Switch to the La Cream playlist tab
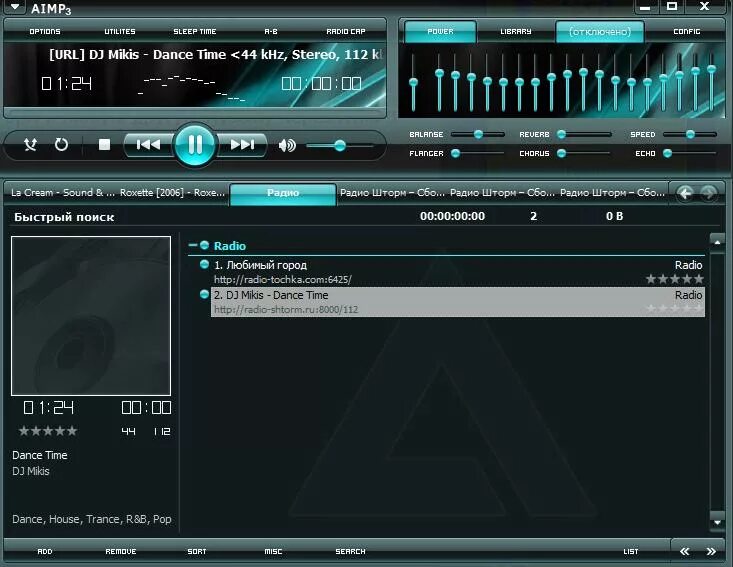 click(x=63, y=193)
